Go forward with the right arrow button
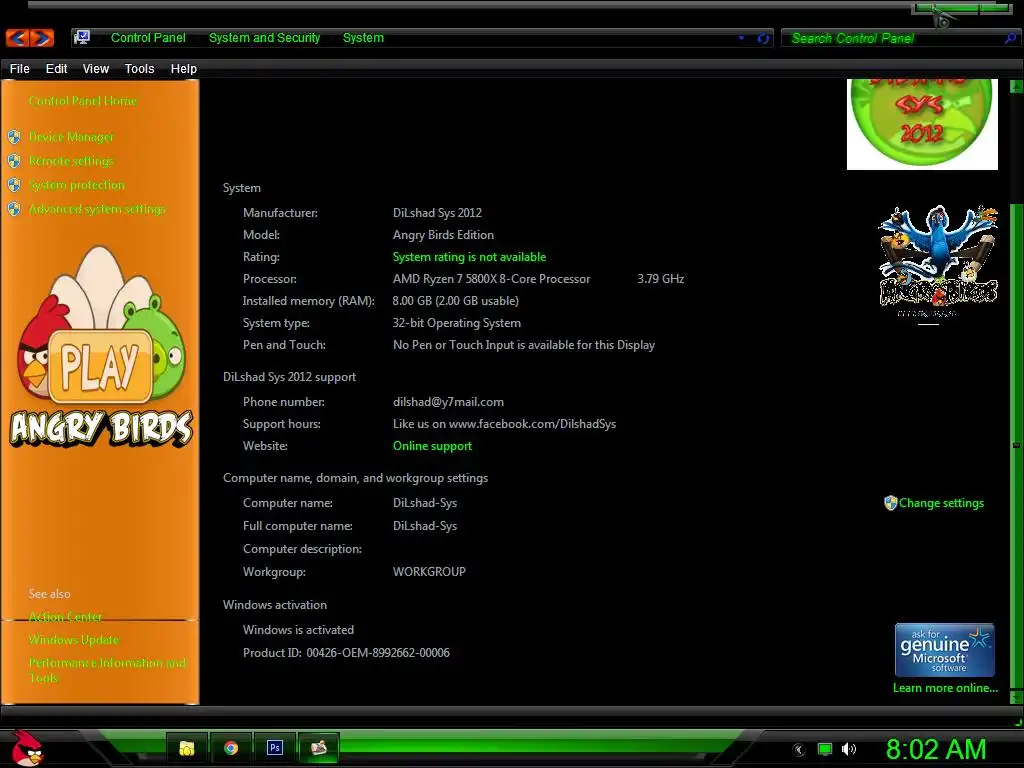The width and height of the screenshot is (1024, 768). [41, 38]
